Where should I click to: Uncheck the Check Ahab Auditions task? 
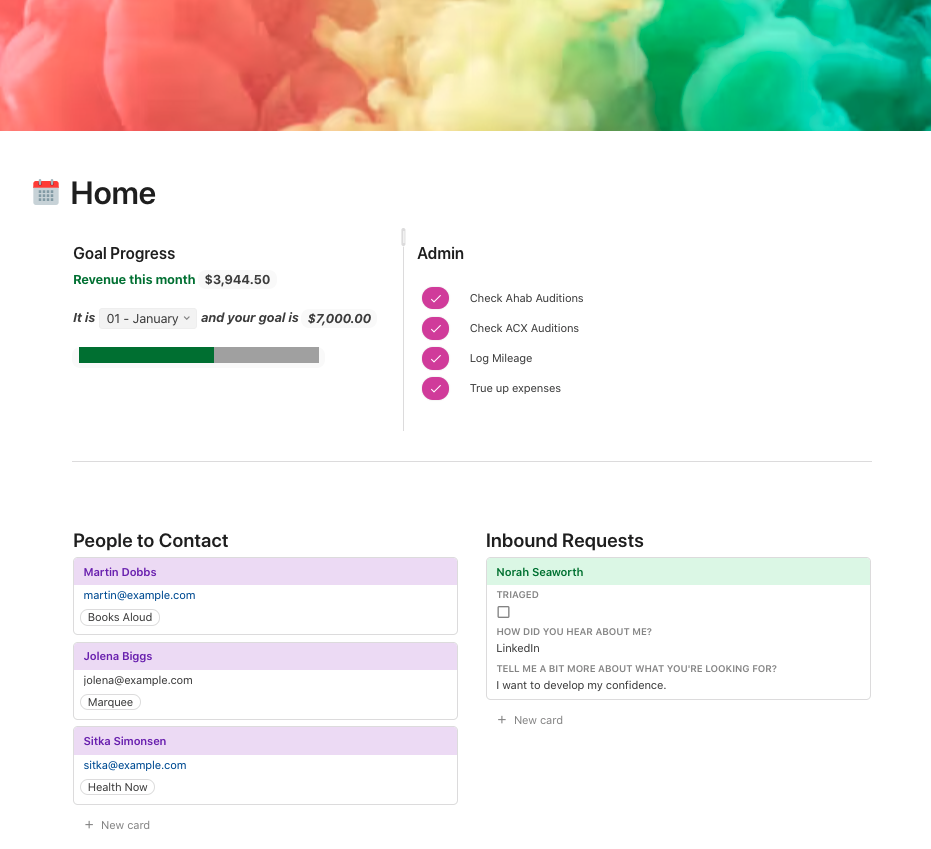(435, 298)
